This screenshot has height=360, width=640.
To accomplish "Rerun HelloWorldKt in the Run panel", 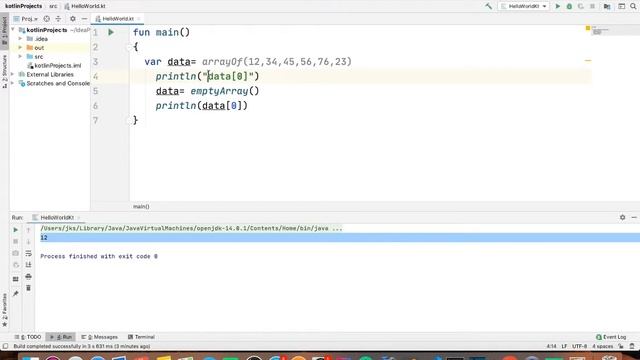I will 16,230.
